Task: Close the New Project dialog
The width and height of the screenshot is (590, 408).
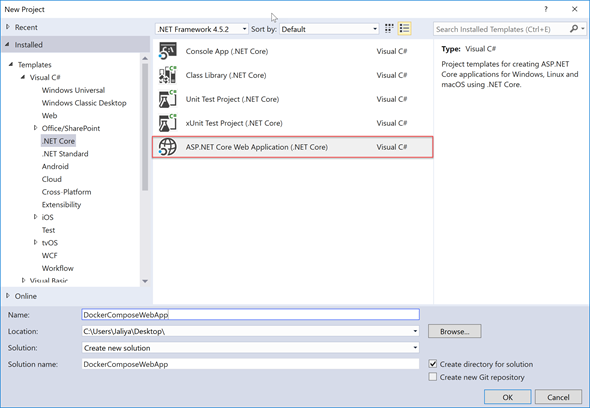Action: (575, 9)
